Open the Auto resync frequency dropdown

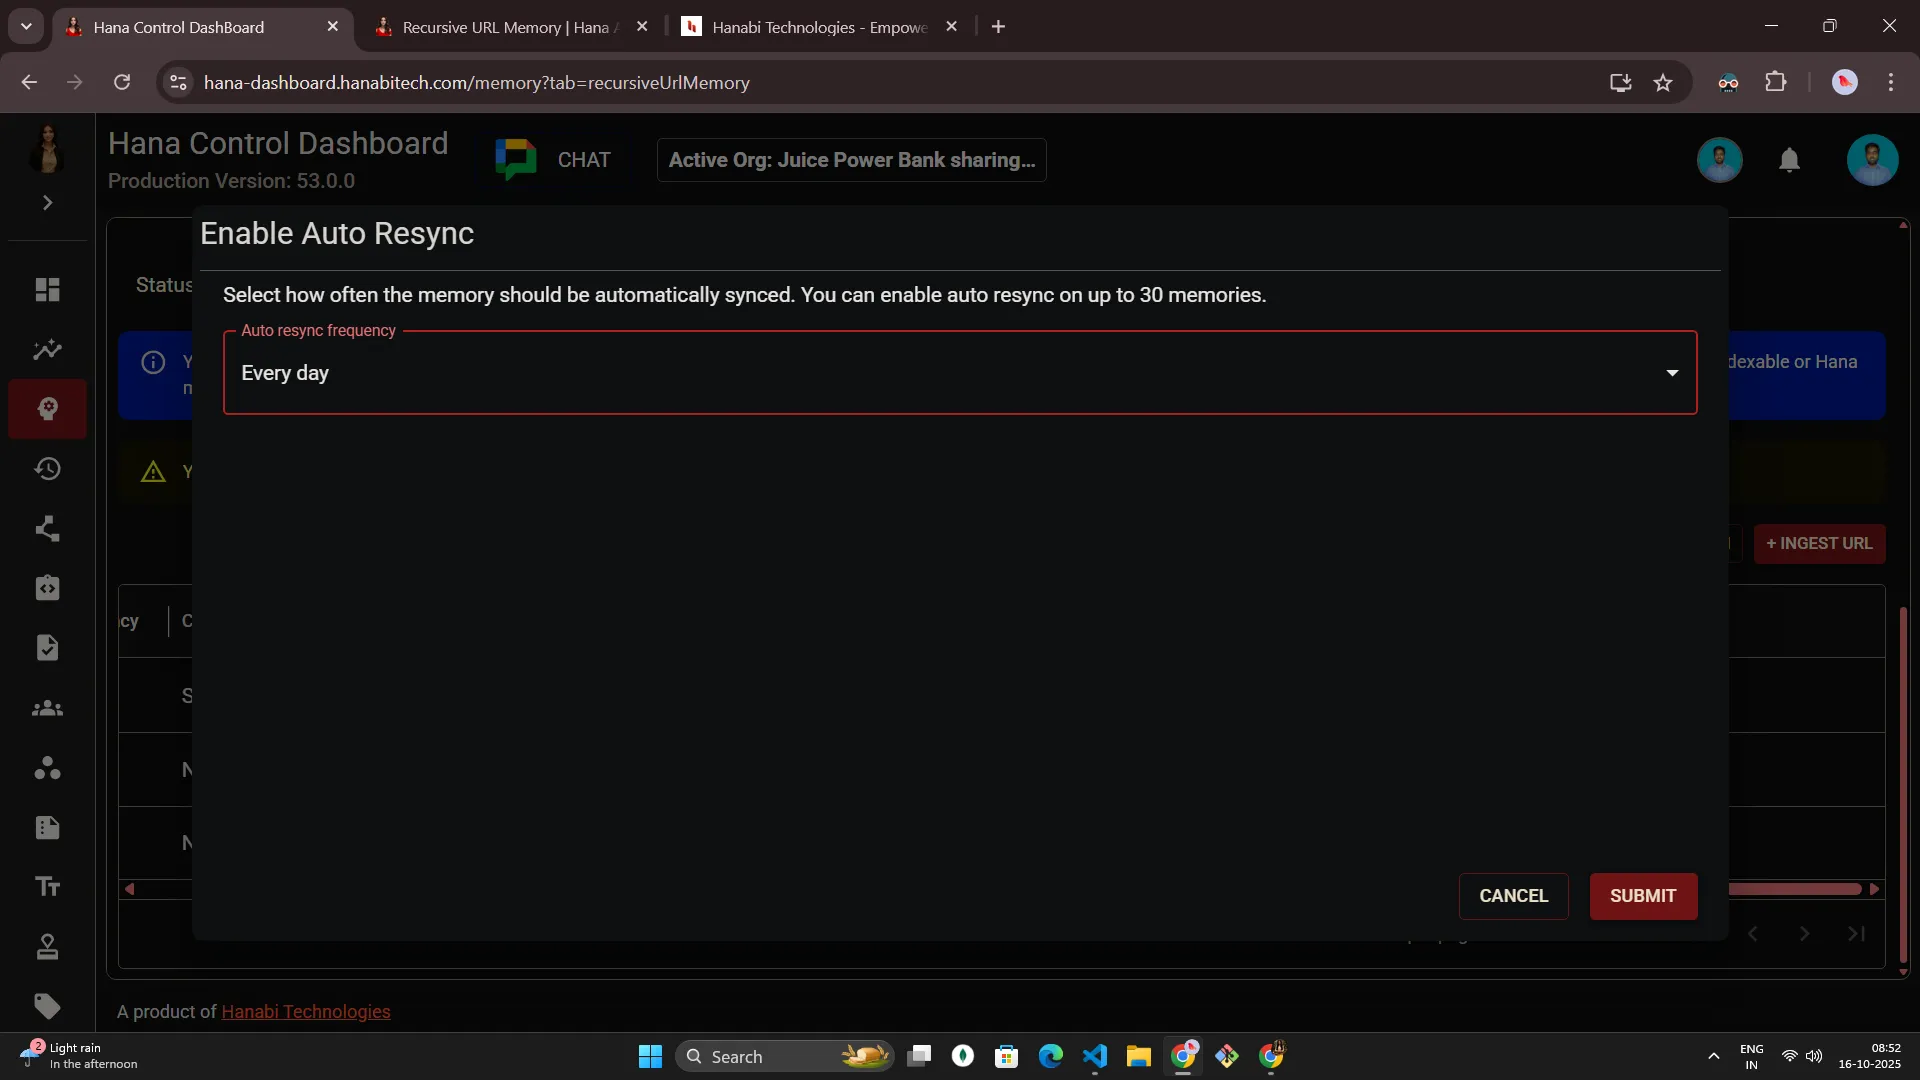[x=959, y=373]
